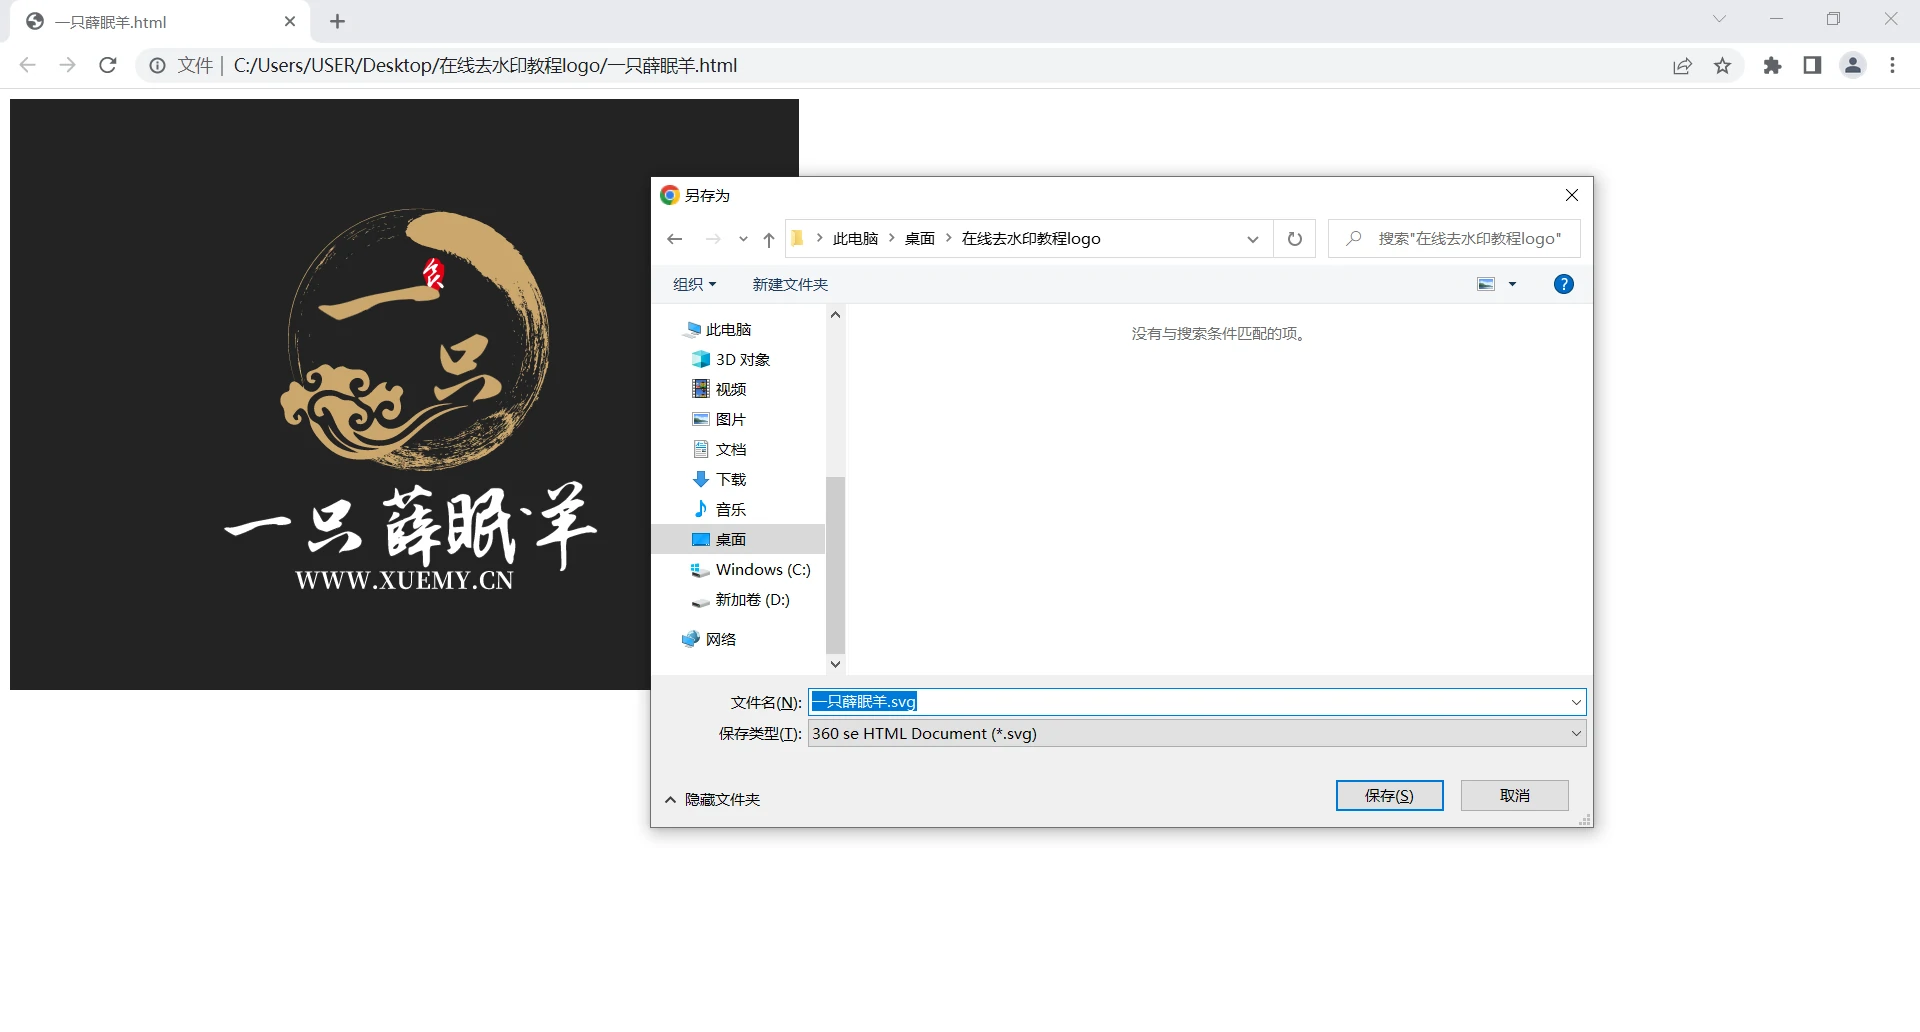Screen dimensions: 1920x1032
Task: Select 桌面 in the navigation tree
Action: pyautogui.click(x=738, y=539)
